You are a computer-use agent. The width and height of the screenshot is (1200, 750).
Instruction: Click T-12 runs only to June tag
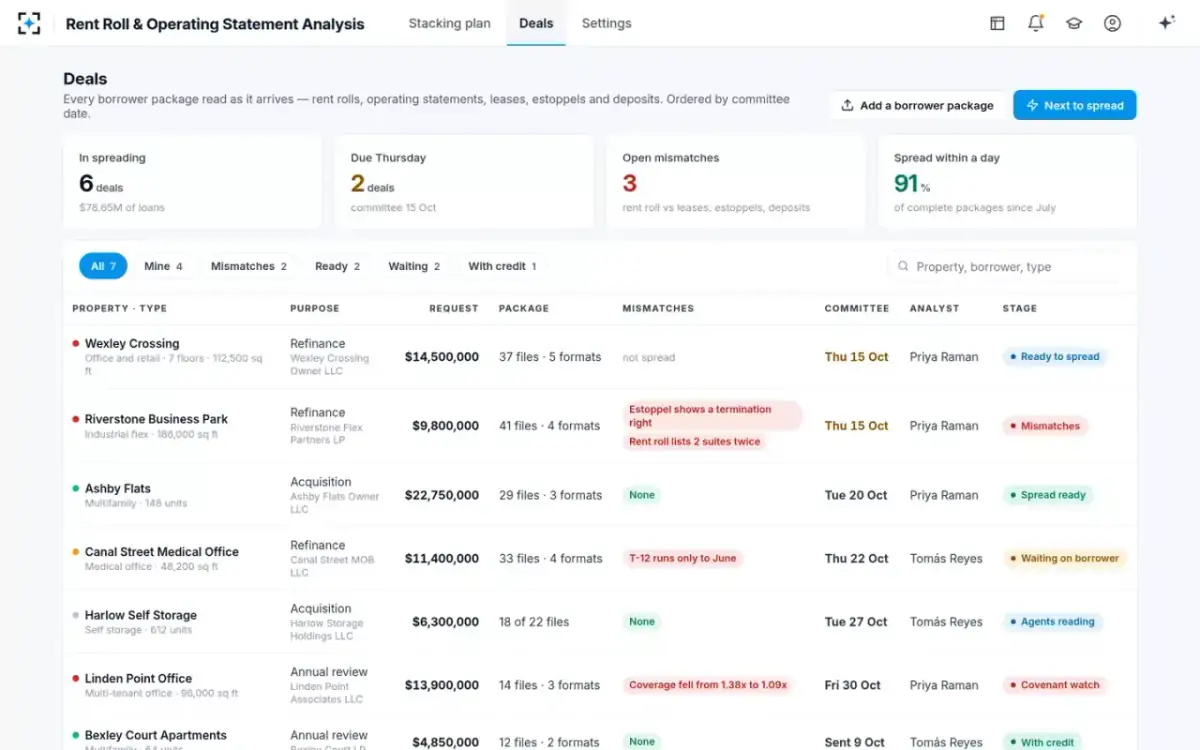pos(683,558)
